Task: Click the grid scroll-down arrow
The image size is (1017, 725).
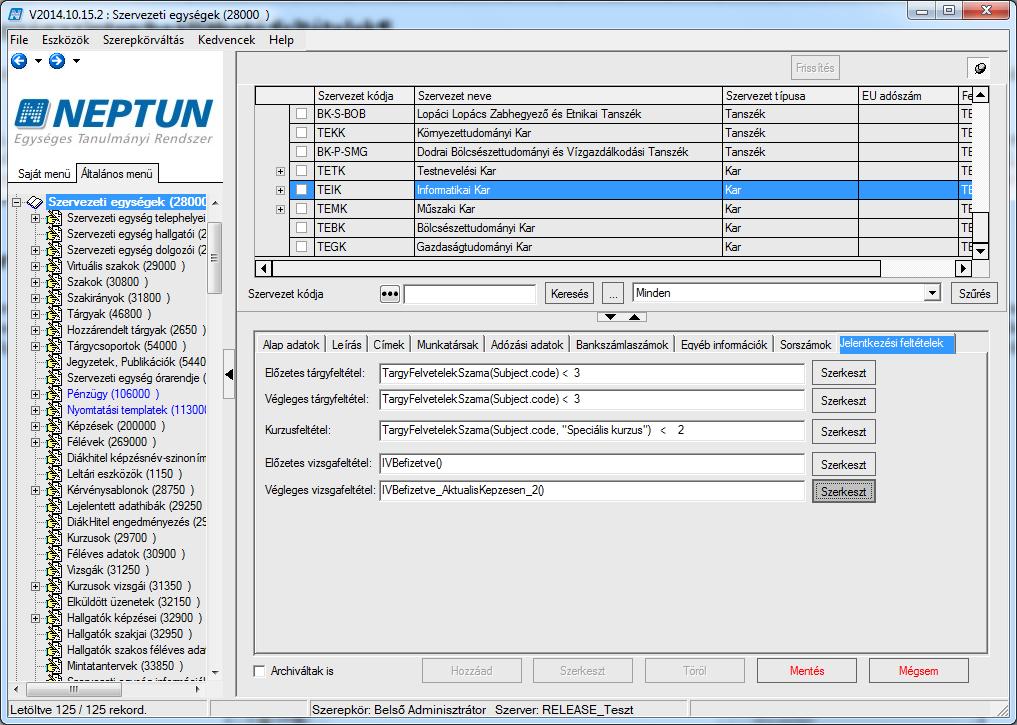Action: coord(981,251)
